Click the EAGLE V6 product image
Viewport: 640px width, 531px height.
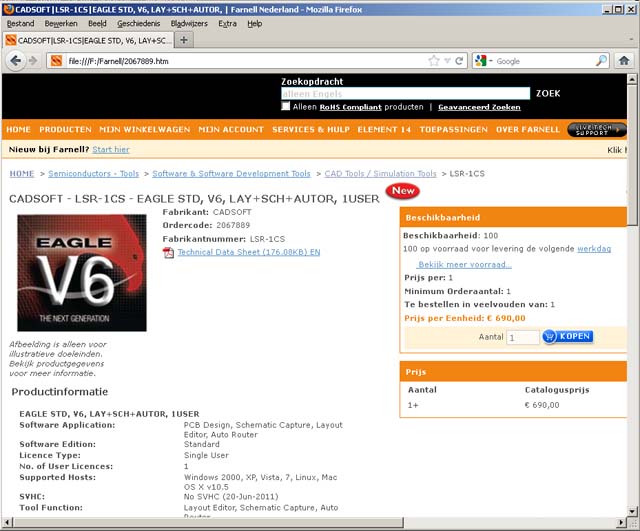tap(82, 273)
